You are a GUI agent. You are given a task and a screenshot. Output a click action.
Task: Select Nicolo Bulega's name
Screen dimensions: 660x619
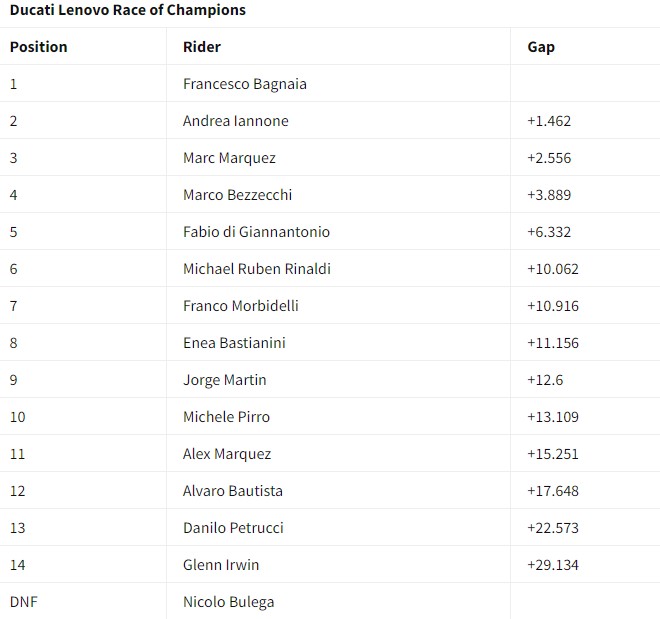[x=228, y=602]
